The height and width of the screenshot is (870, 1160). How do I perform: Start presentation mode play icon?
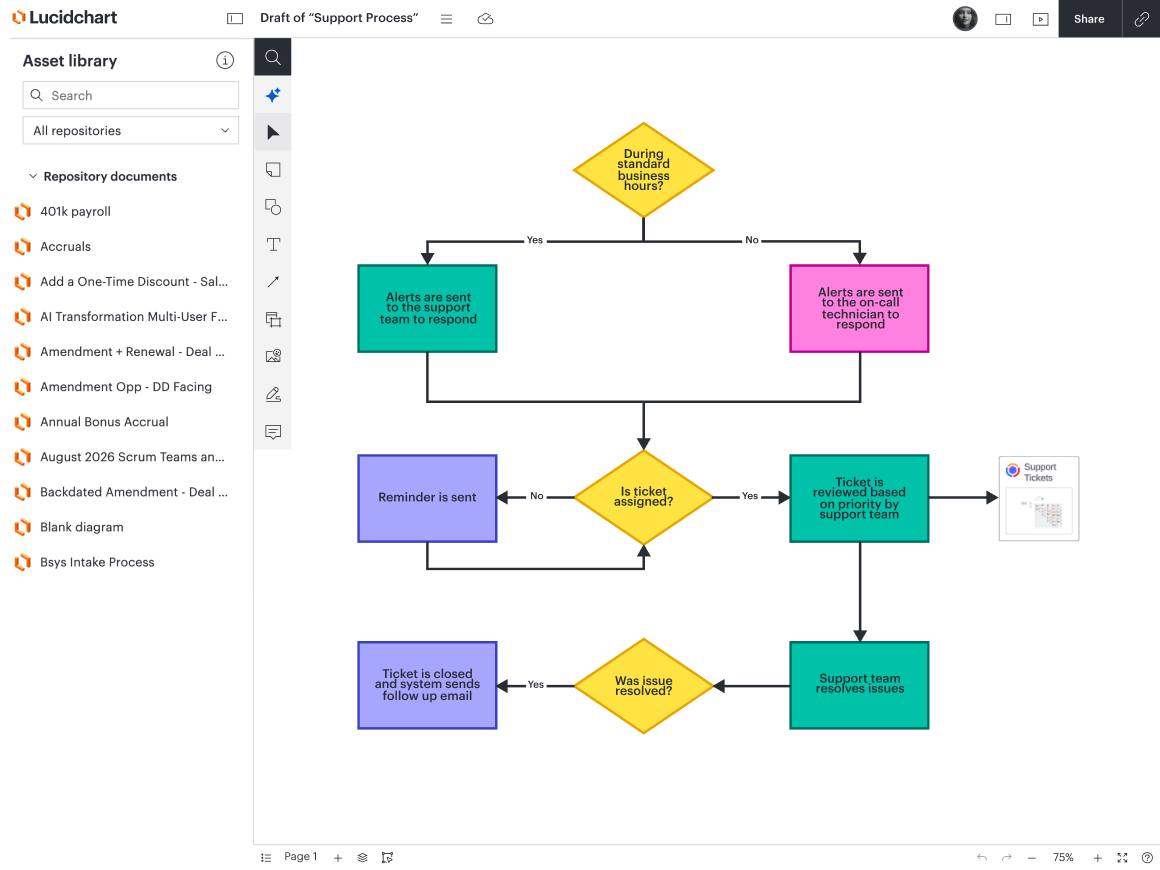(x=1040, y=19)
